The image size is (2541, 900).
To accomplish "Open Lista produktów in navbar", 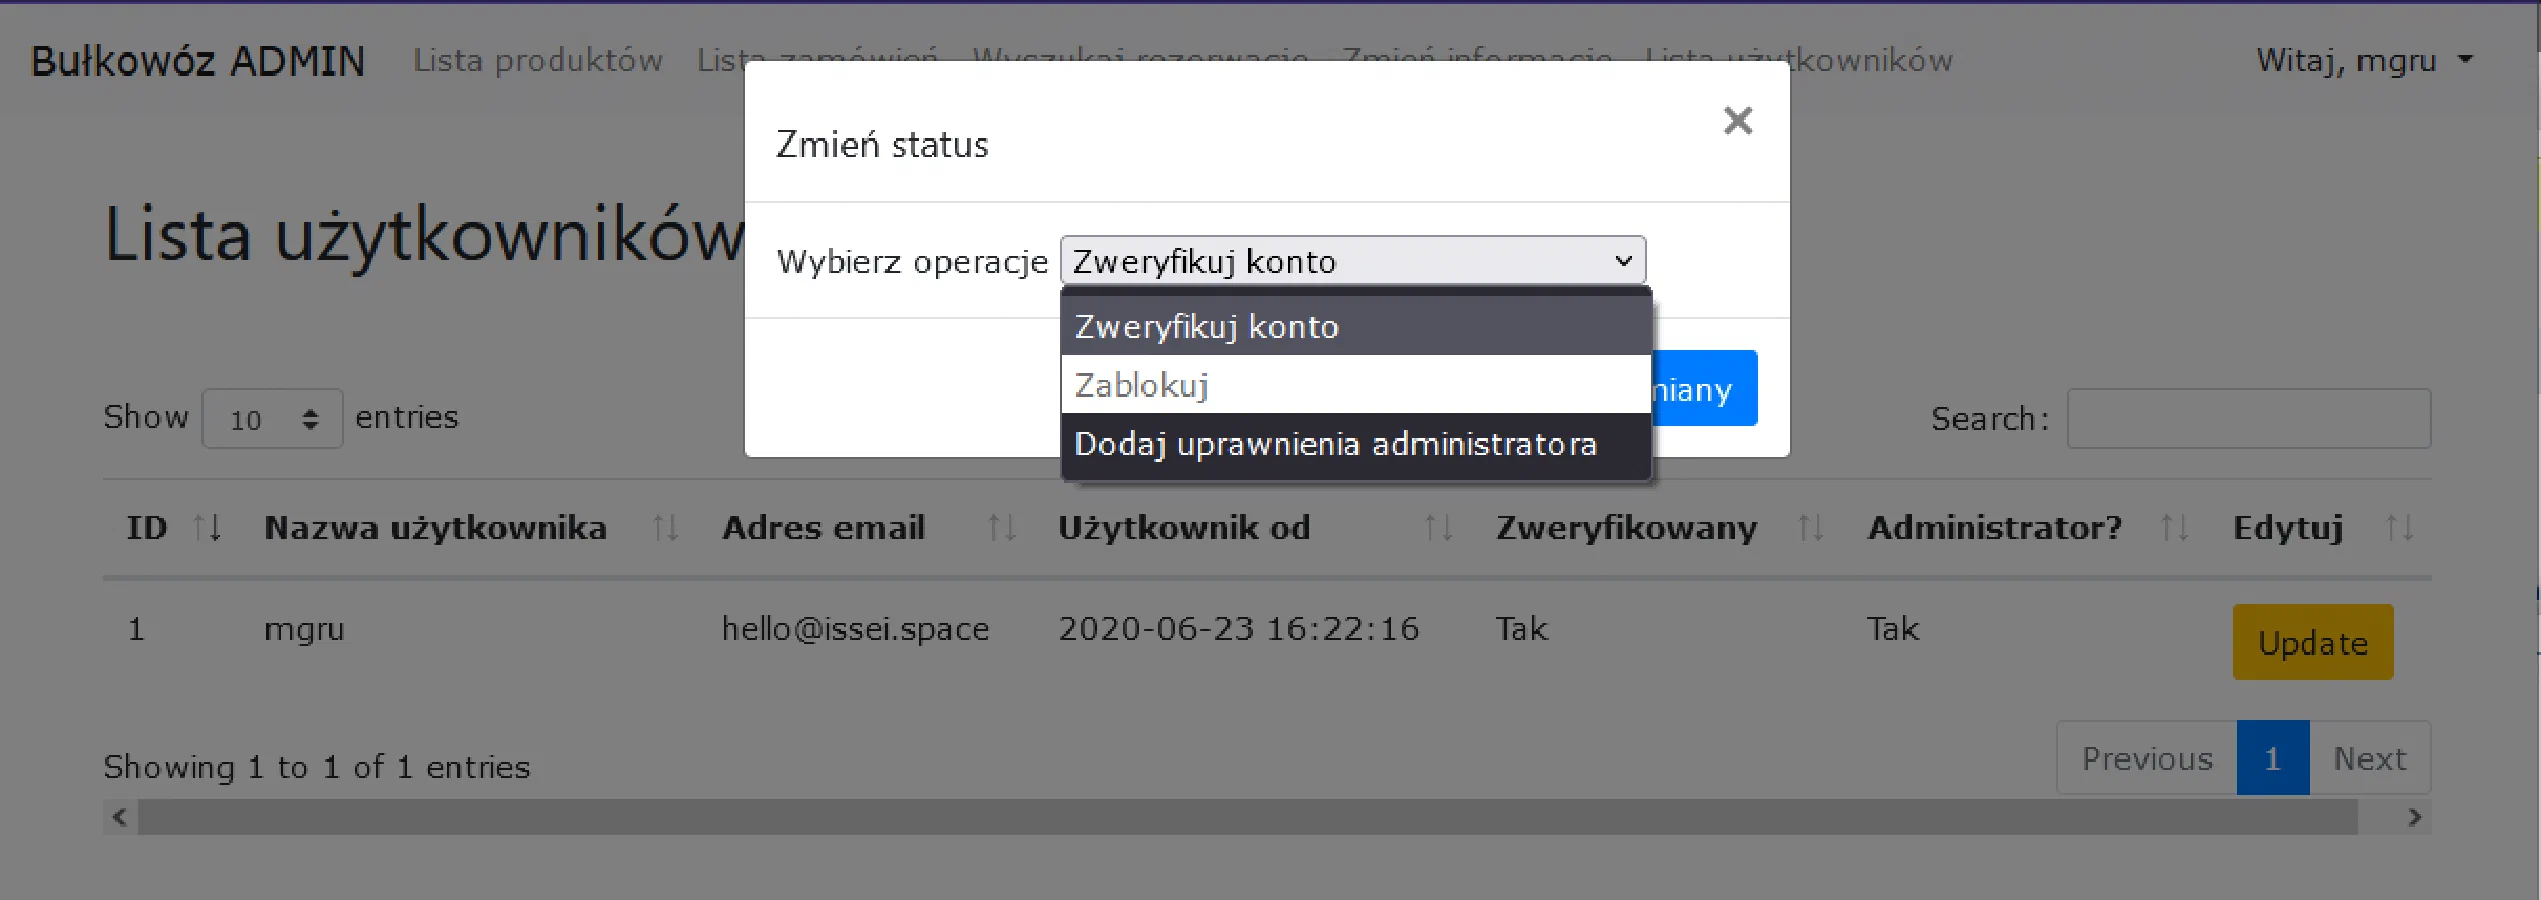I will point(538,61).
